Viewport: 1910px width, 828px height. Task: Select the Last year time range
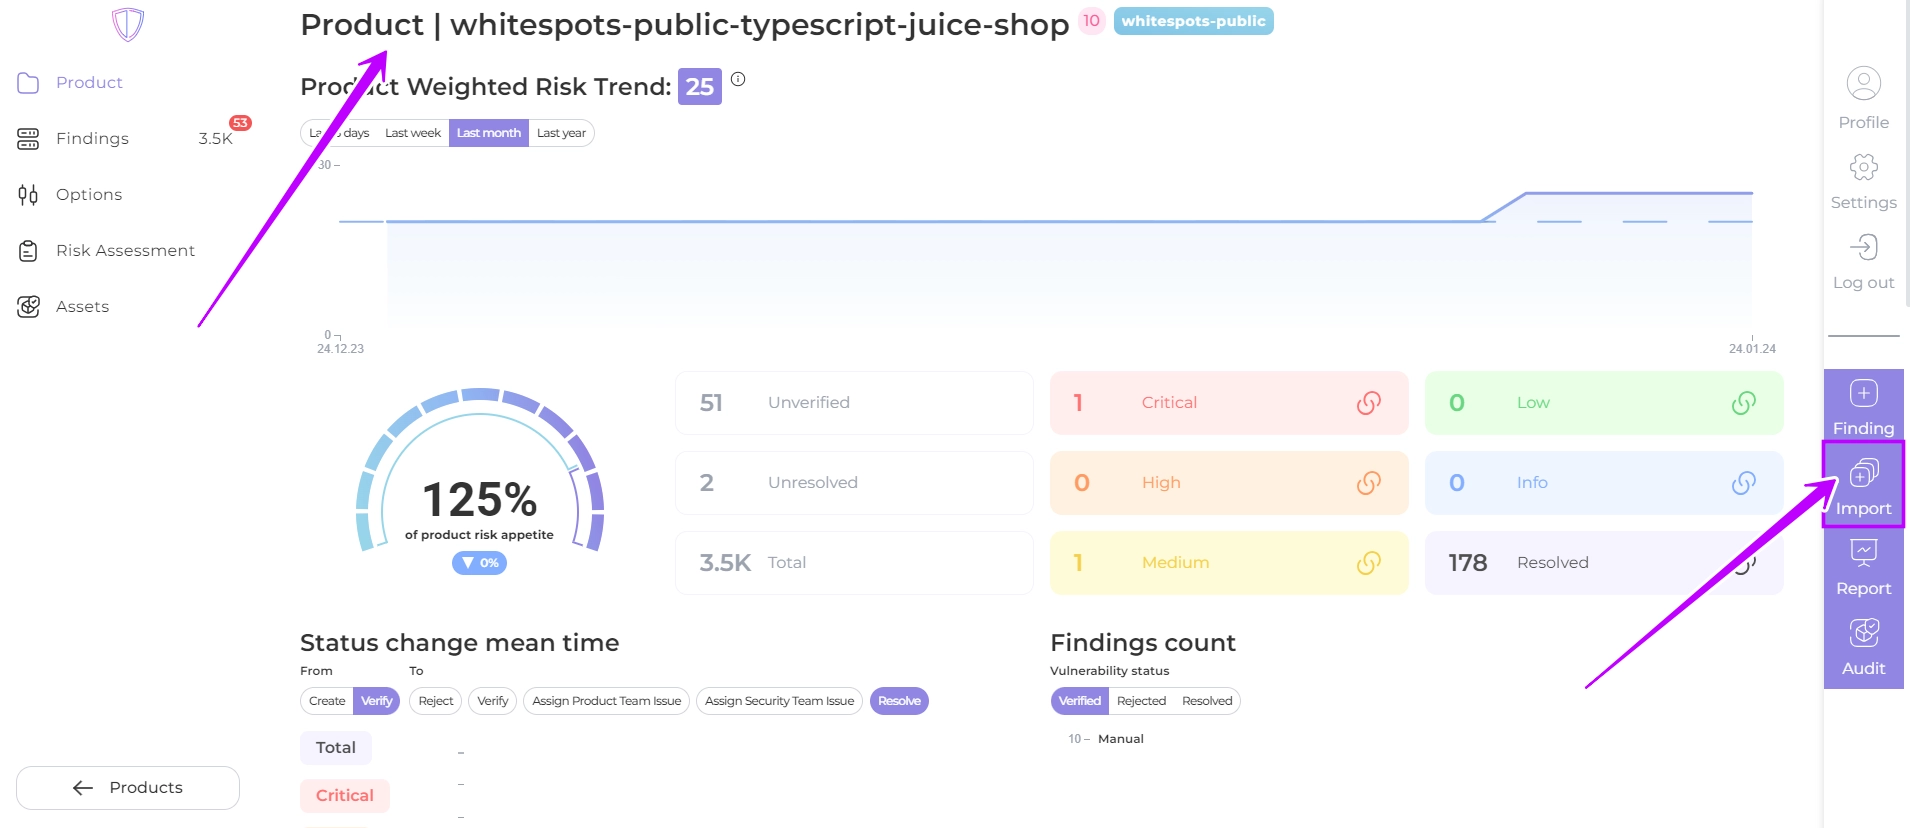point(561,133)
